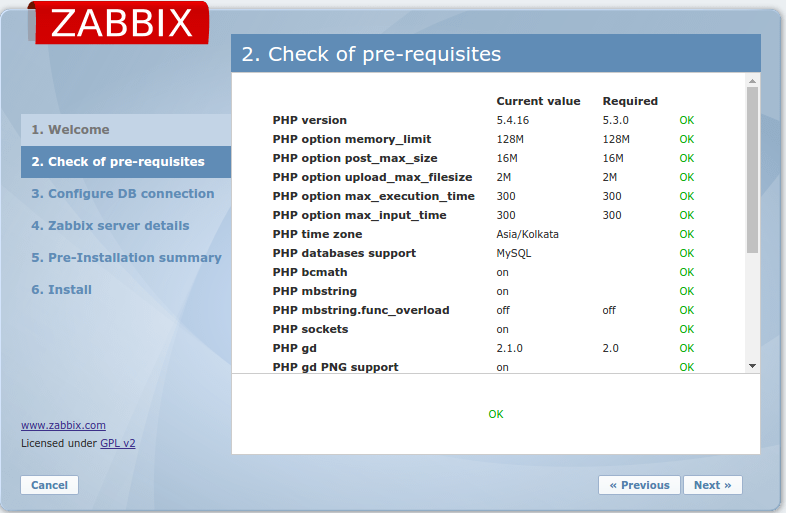Open step 4. Zabbix server details
The image size is (786, 513).
pyautogui.click(x=110, y=226)
